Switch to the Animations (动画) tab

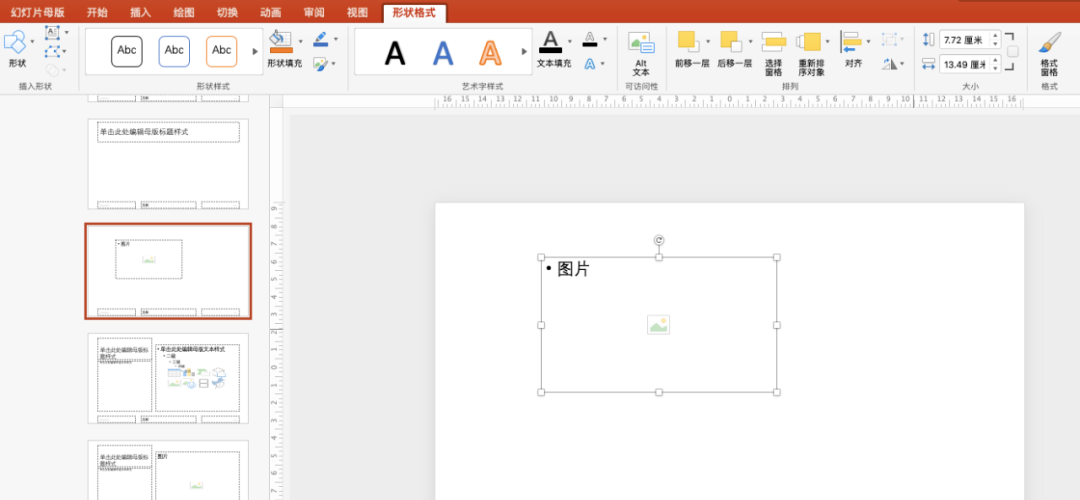[x=270, y=12]
